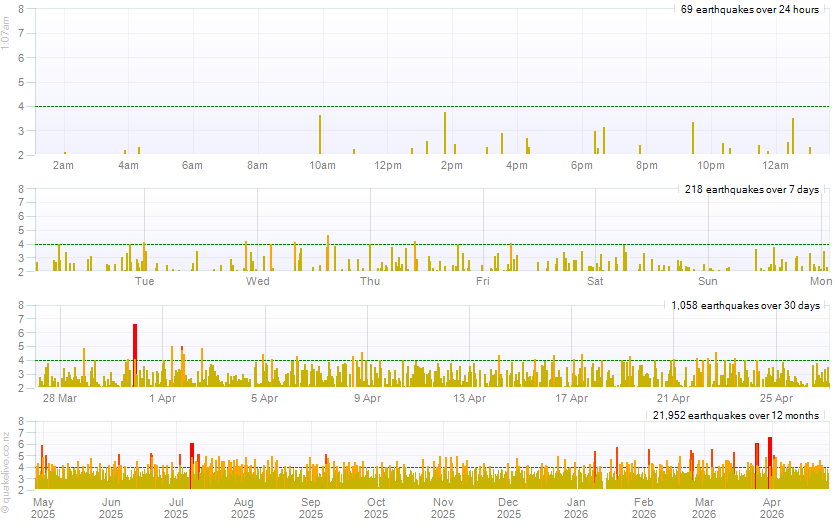Click the 'Nov 2025' label on the 12-month axis

coord(443,508)
